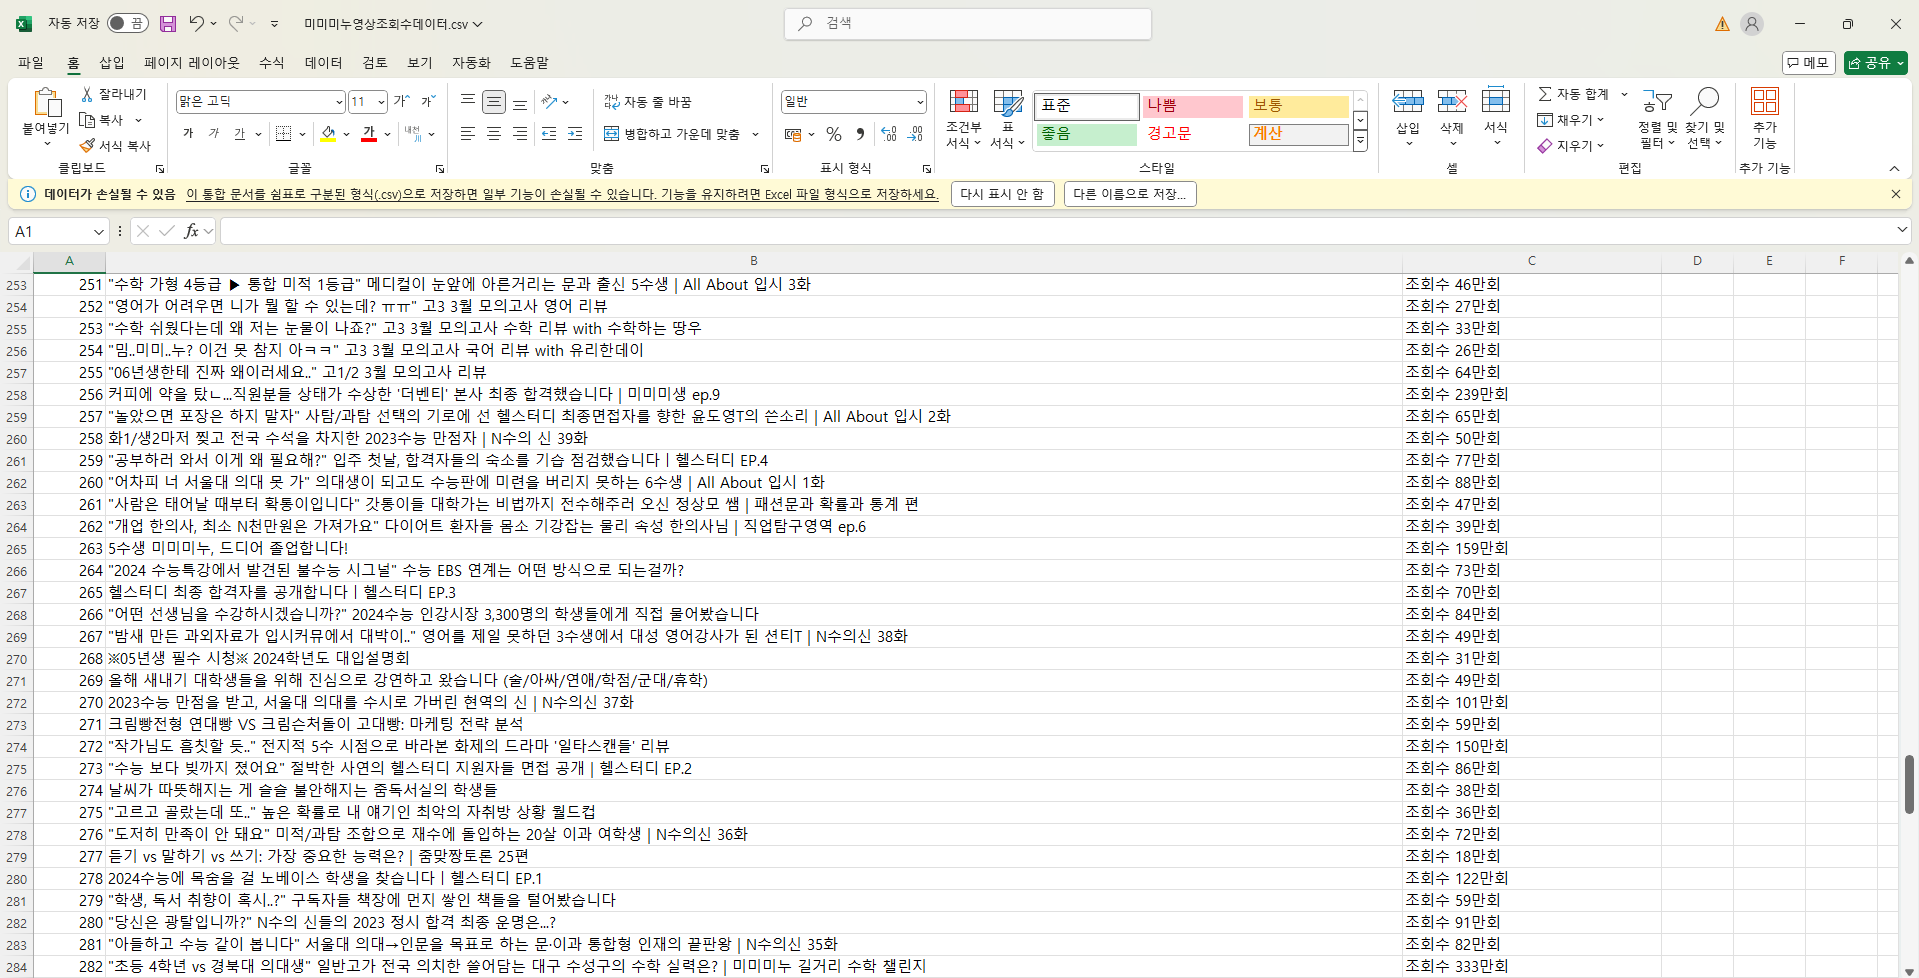This screenshot has width=1919, height=978.
Task: Open the Data (데이터) ribbon tab
Action: (323, 63)
